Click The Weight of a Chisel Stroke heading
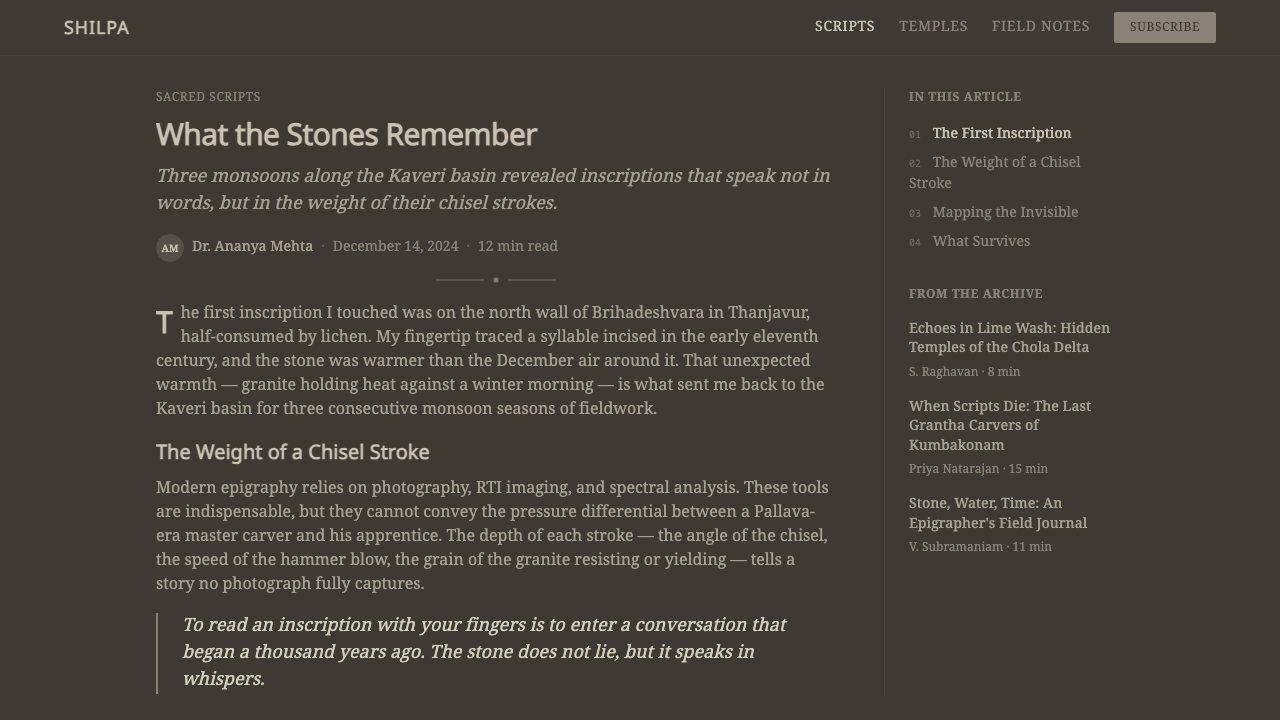The image size is (1280, 720). click(x=292, y=452)
